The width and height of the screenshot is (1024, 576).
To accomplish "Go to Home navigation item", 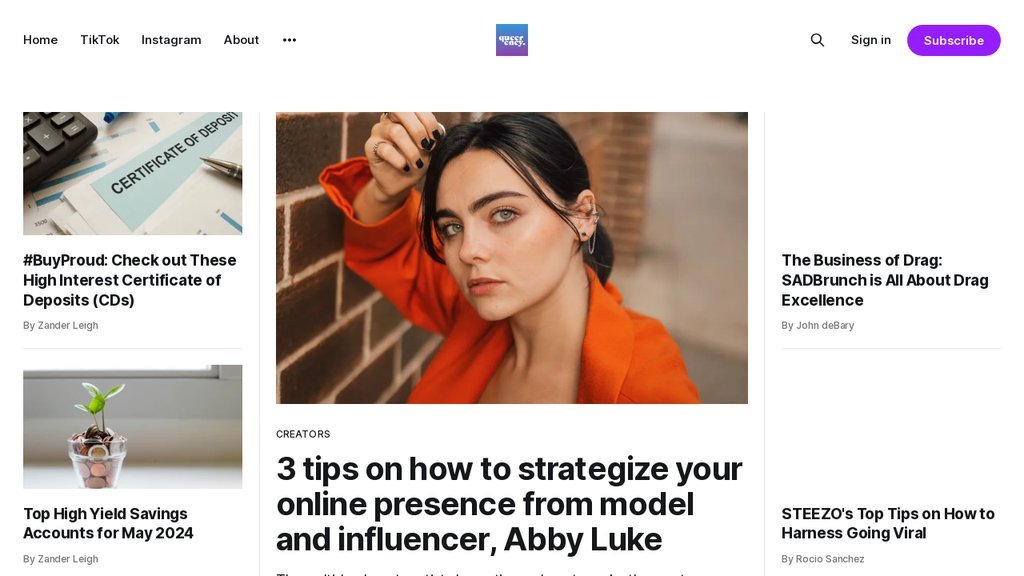I will 40,40.
